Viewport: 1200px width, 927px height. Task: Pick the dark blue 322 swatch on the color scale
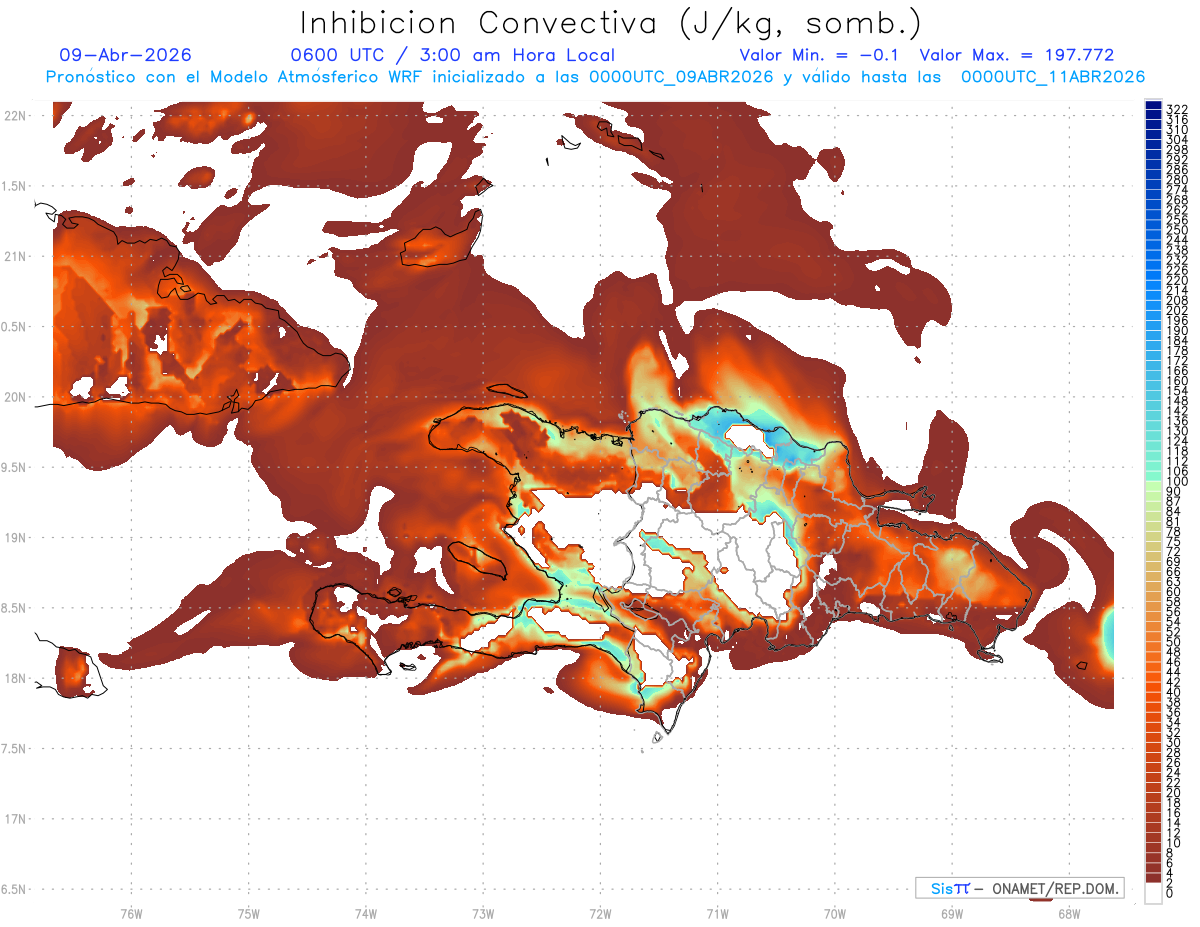(1153, 106)
